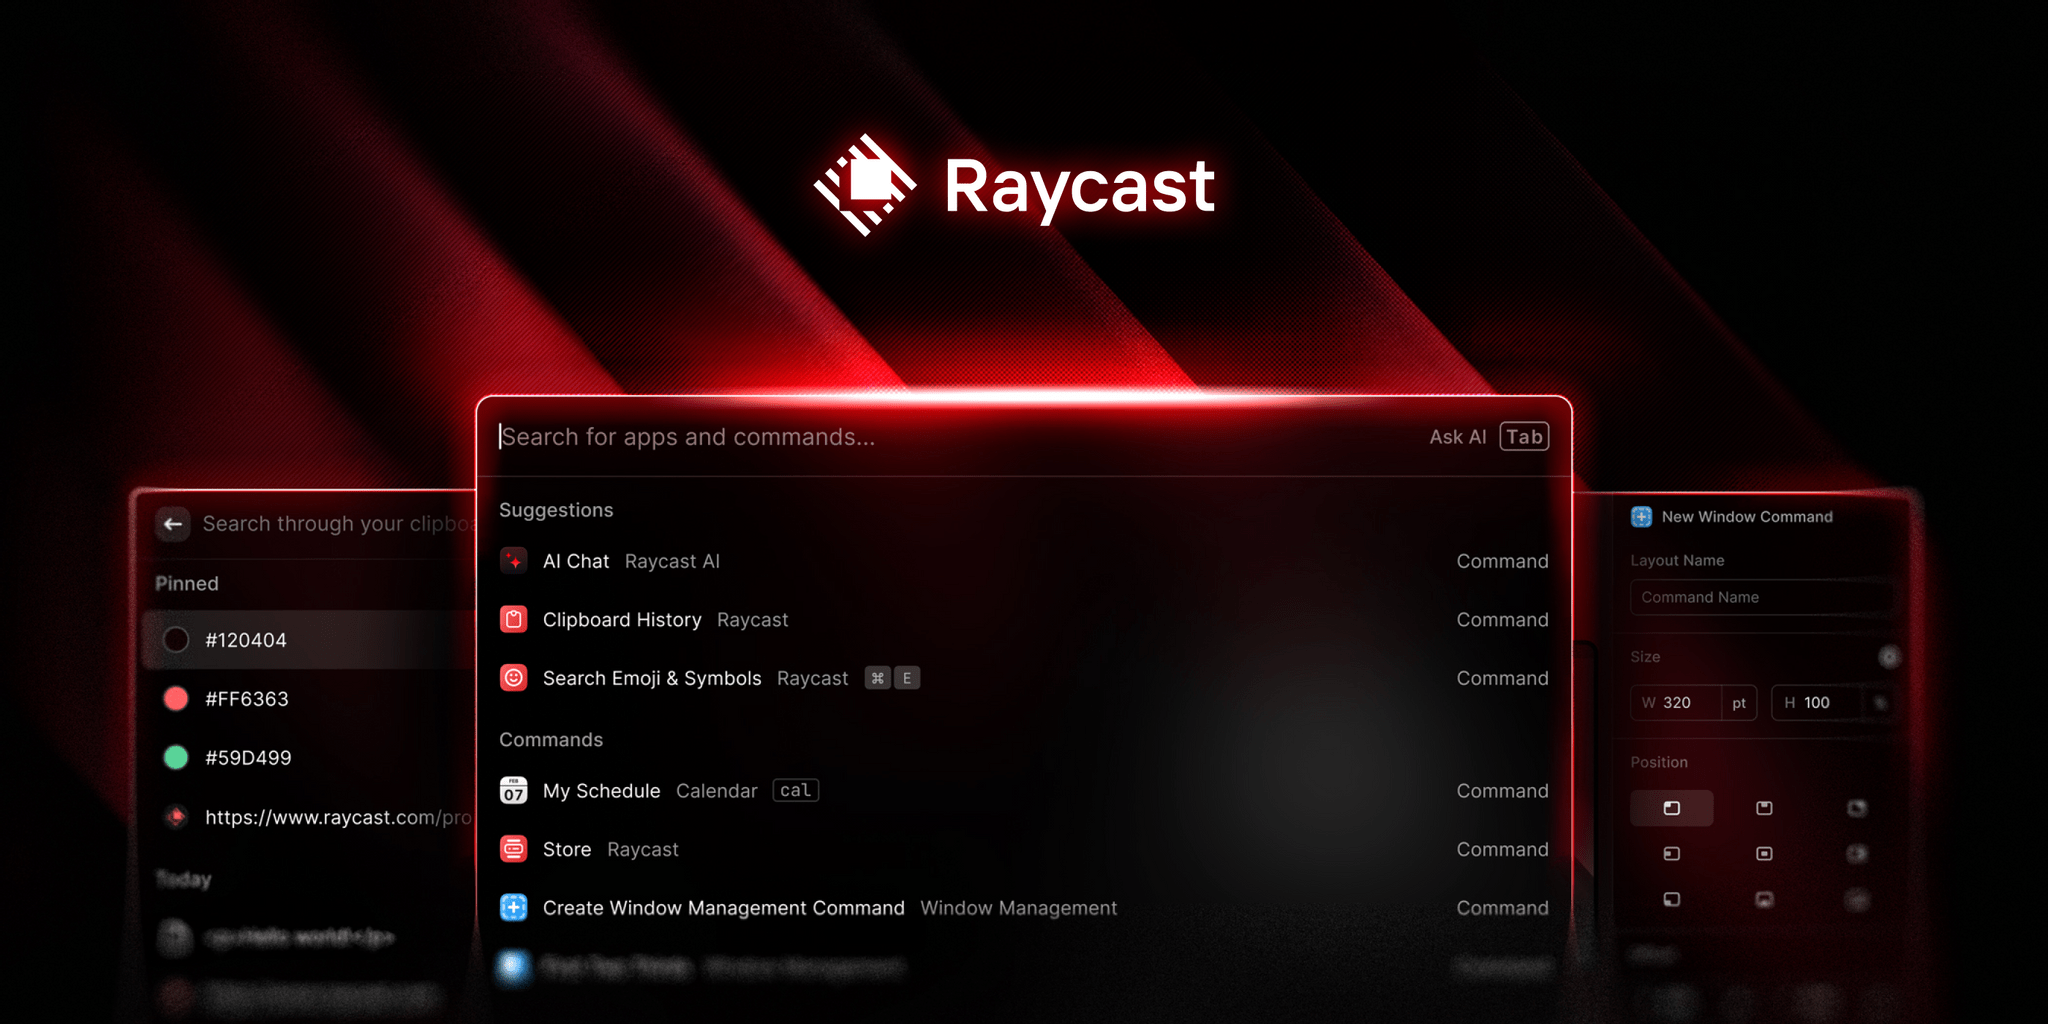The width and height of the screenshot is (2048, 1024).
Task: Select the #120404 dark color swatch
Action: tap(176, 640)
